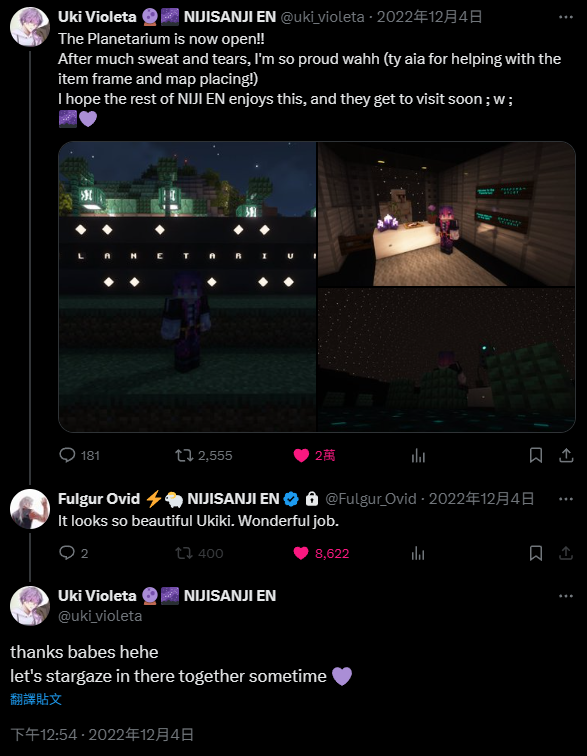The image size is (587, 756).
Task: Open the @Fulgur_Ovid profile handle link
Action: (x=371, y=499)
